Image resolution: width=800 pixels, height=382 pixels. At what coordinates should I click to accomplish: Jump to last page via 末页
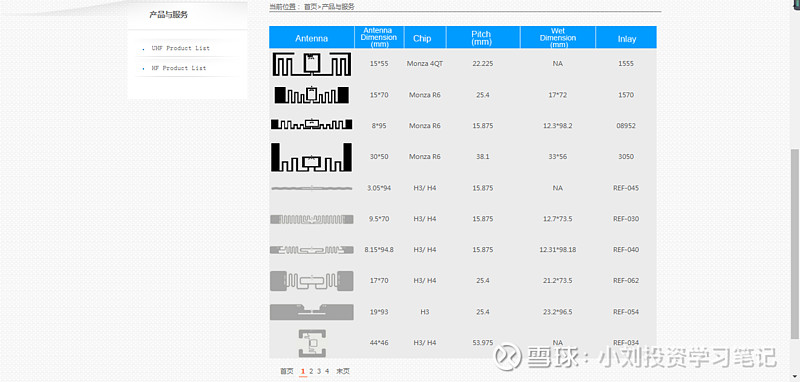click(343, 371)
